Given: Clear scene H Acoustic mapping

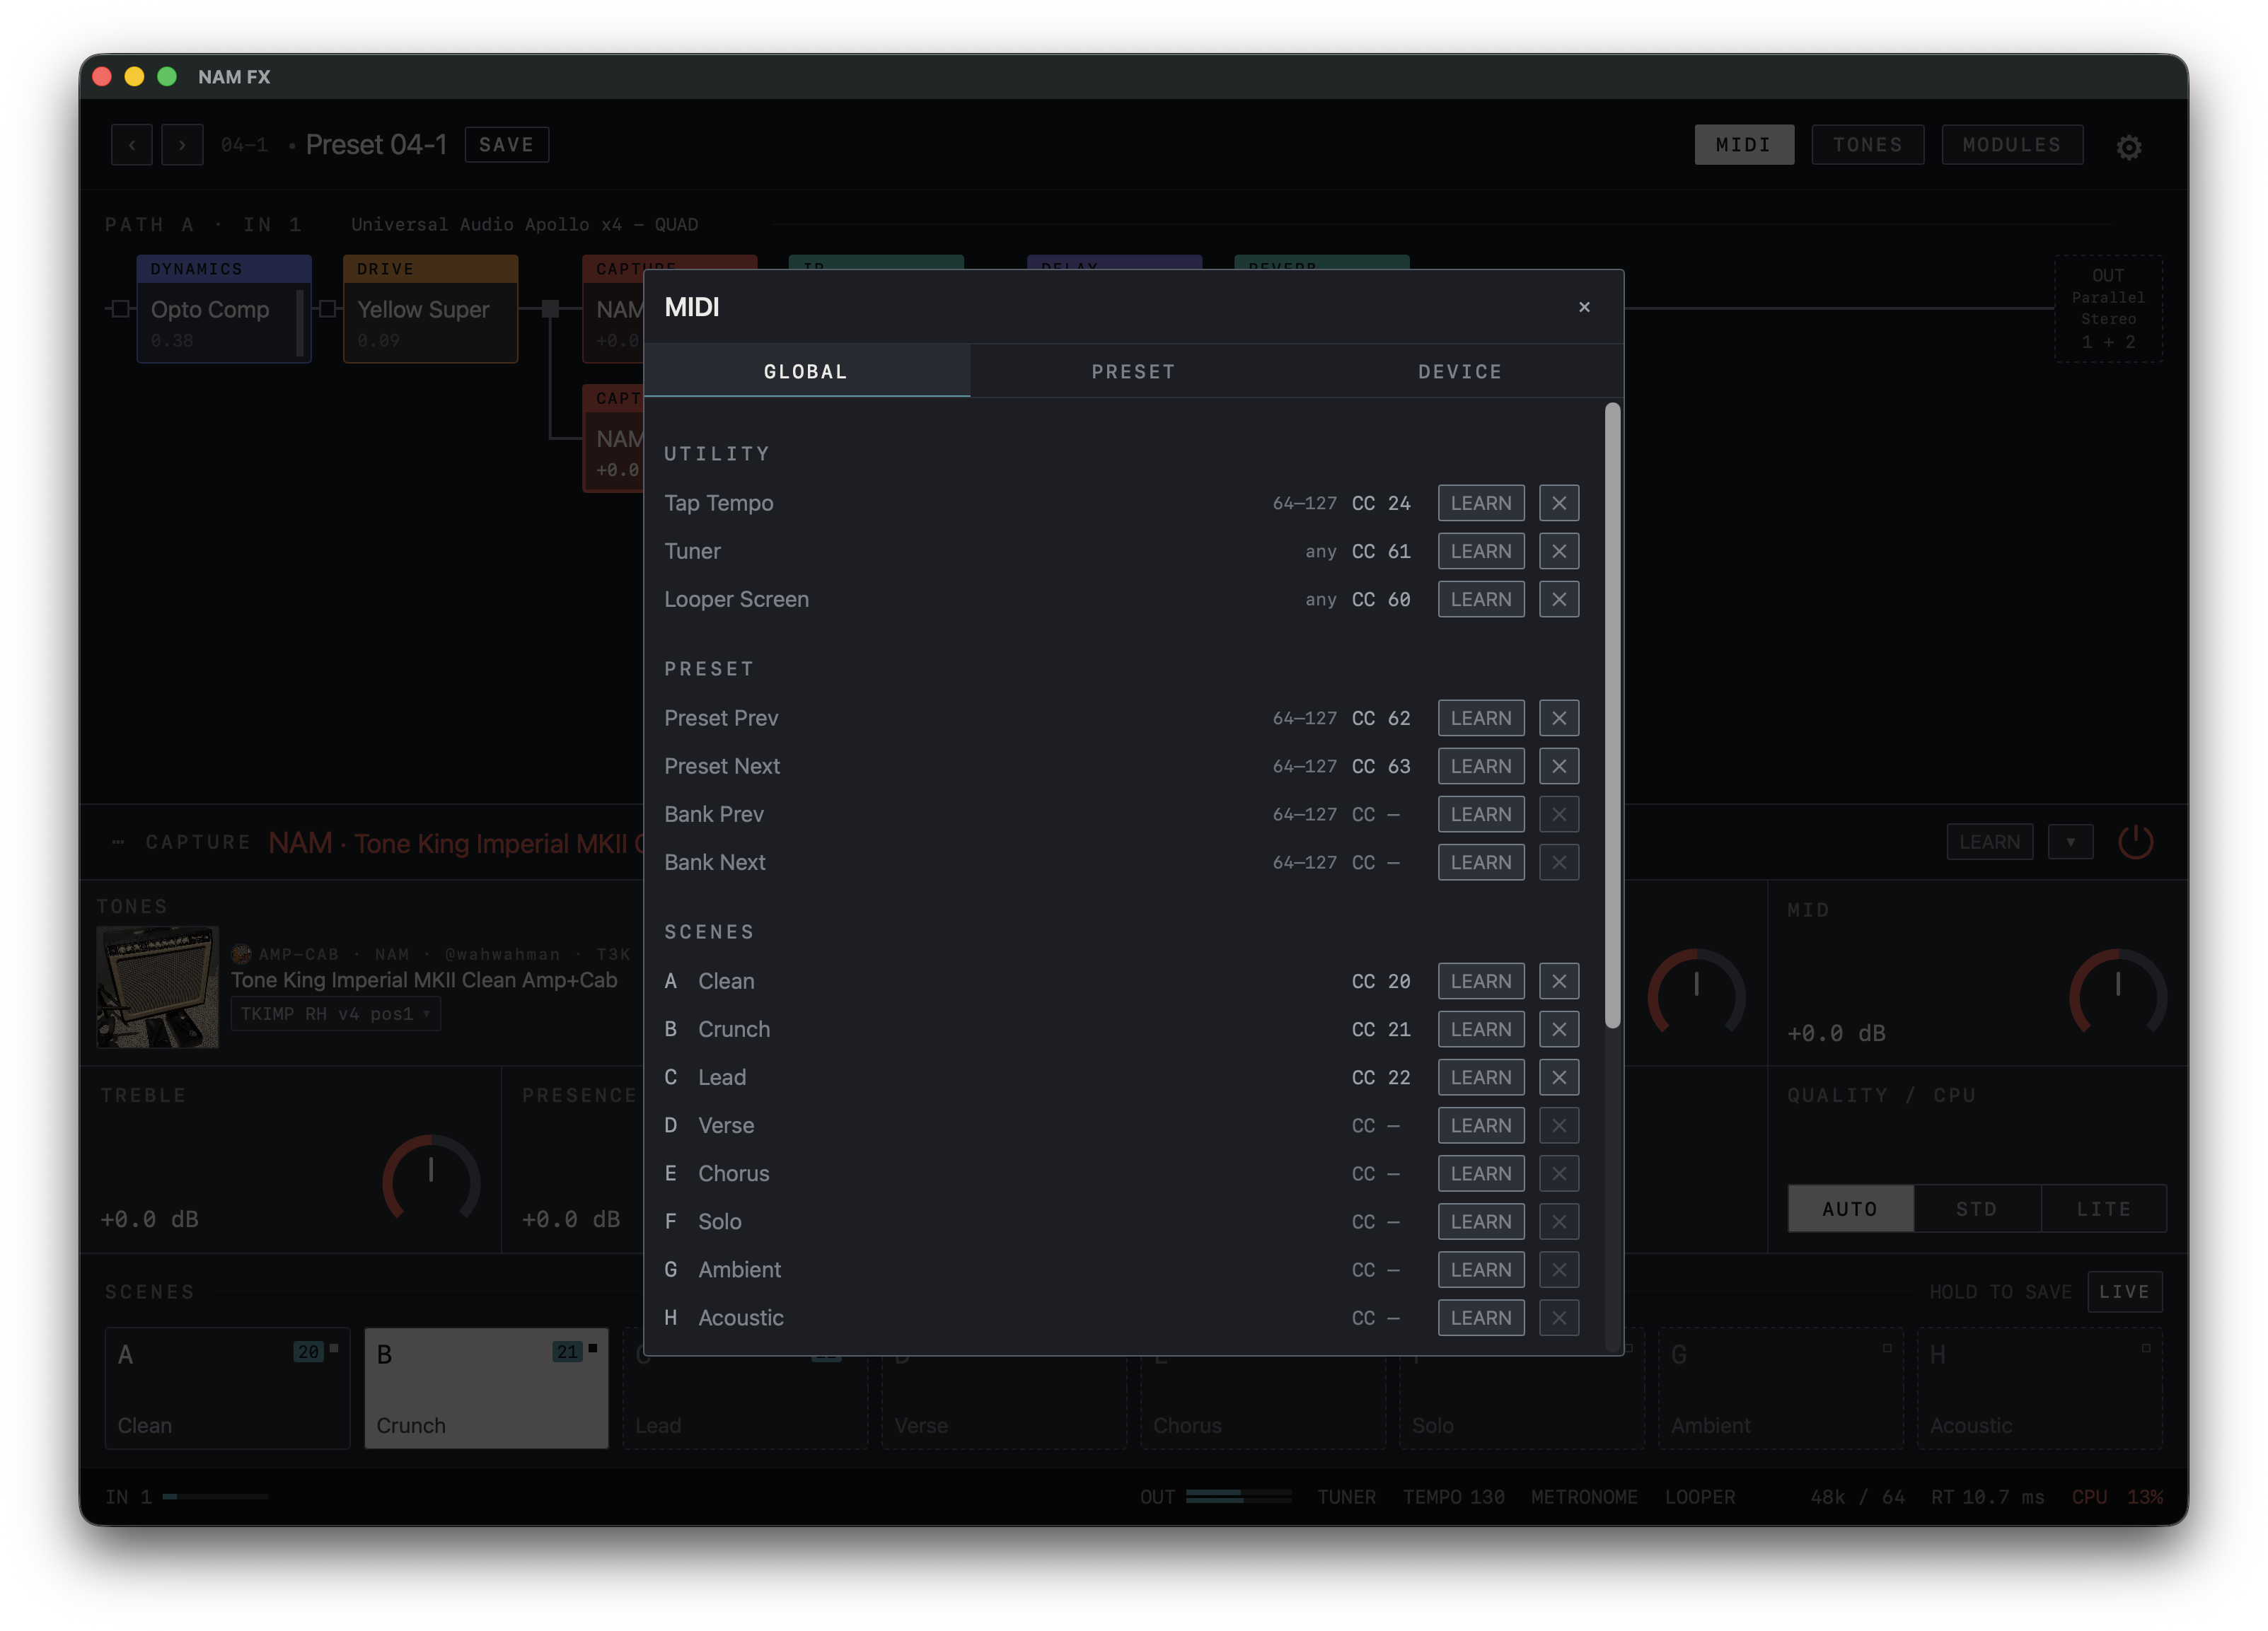Looking at the screenshot, I should 1559,1317.
